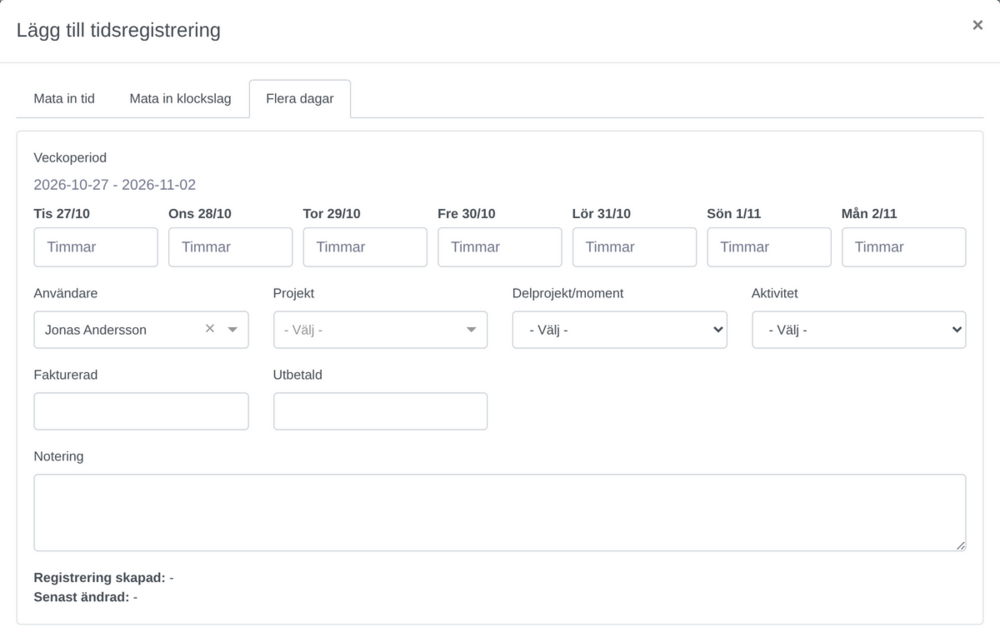Click the Lör 31/10 day label
Image resolution: width=1000 pixels, height=632 pixels.
pos(601,214)
